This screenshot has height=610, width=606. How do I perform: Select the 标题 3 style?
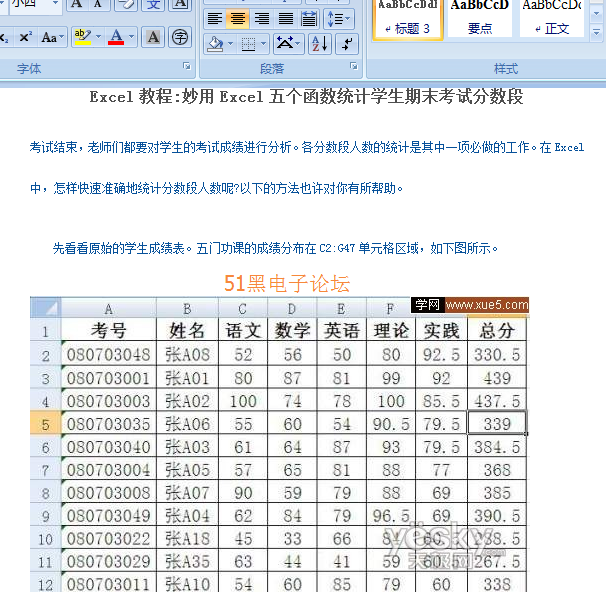coord(408,19)
